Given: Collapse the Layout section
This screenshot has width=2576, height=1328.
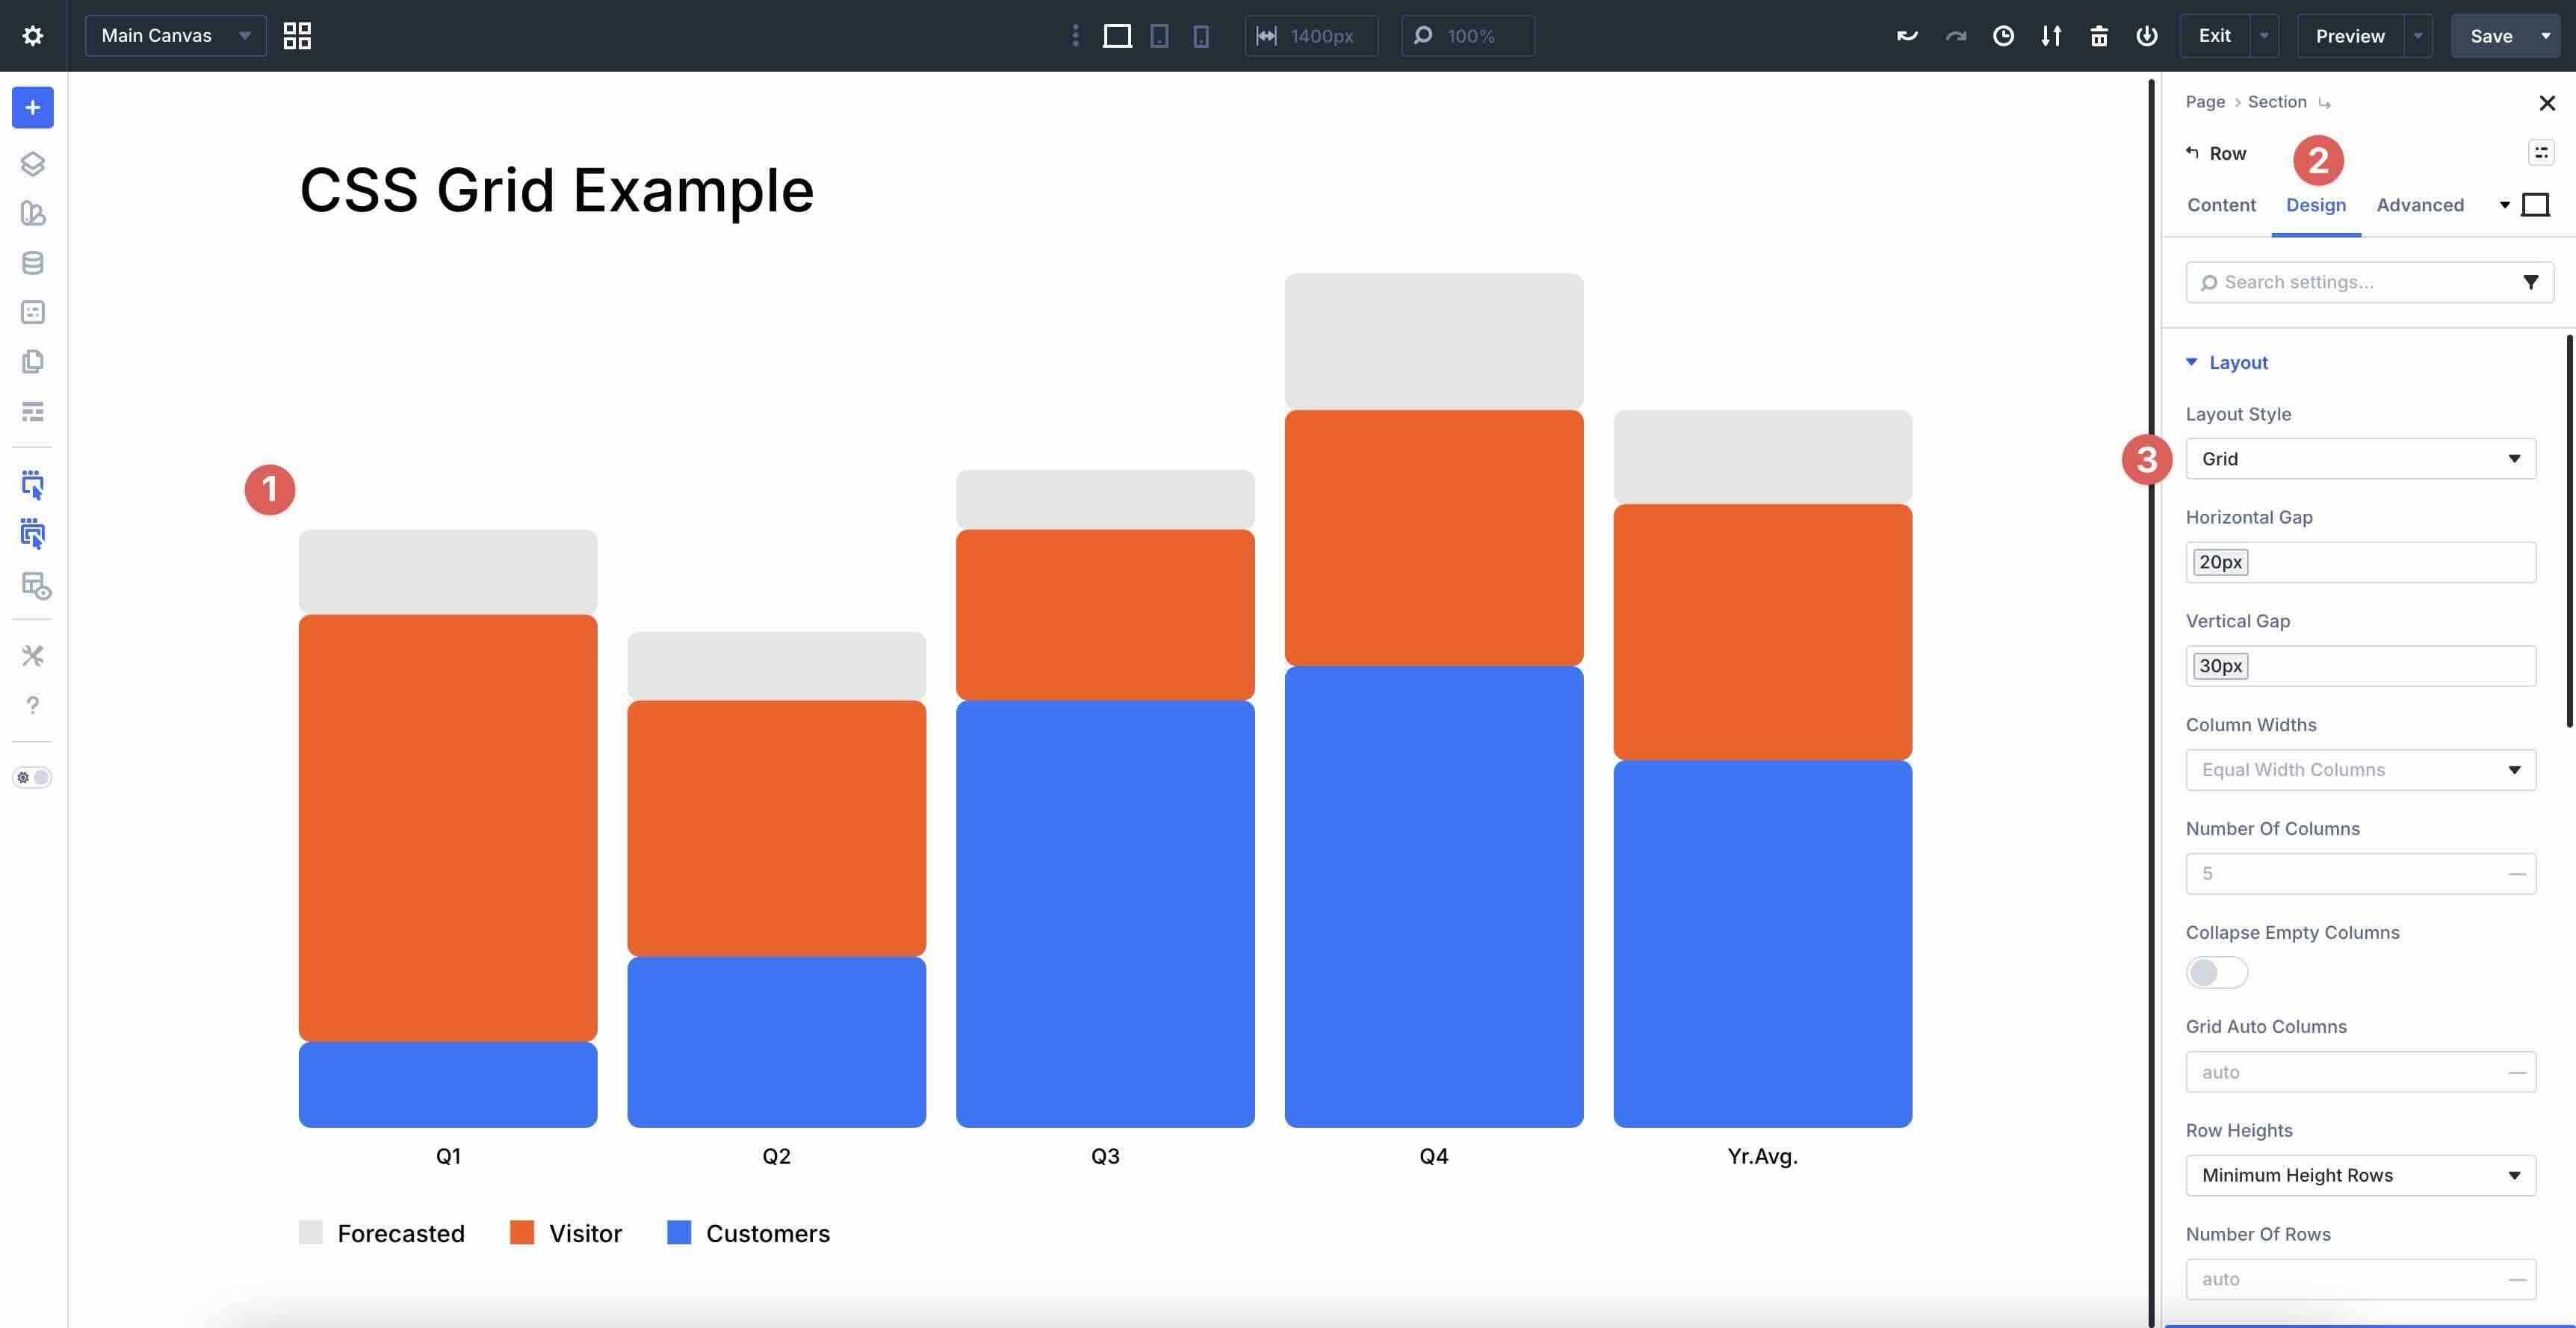Looking at the screenshot, I should click(x=2191, y=362).
